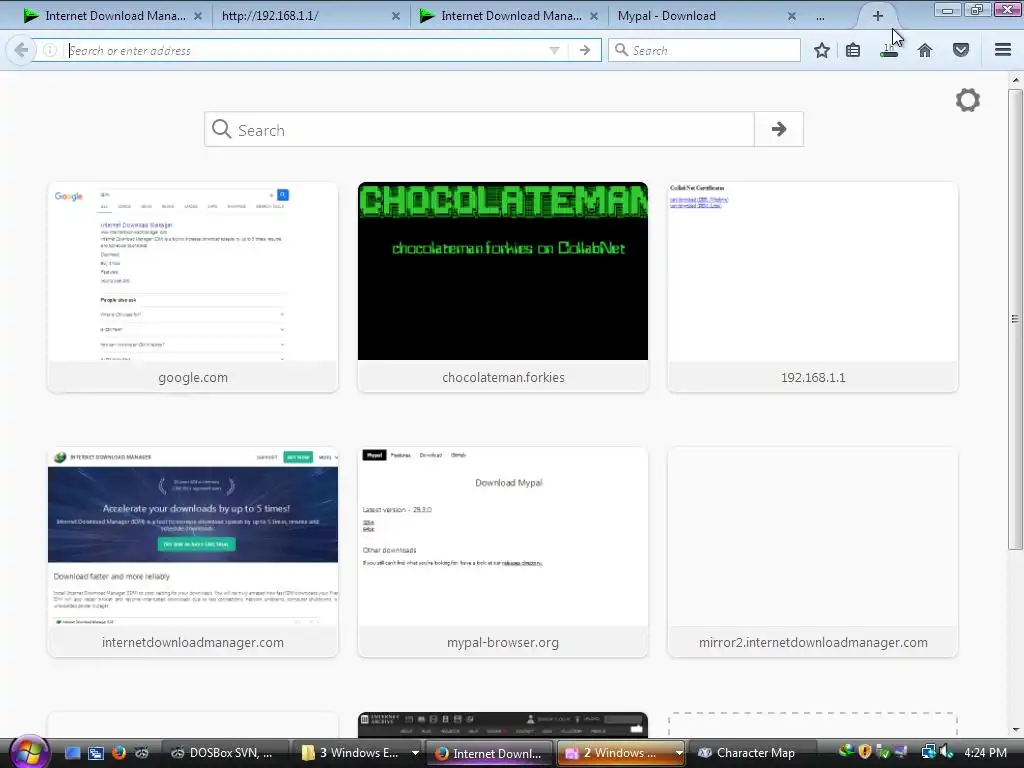
Task: Open new tab with plus button
Action: pos(878,16)
